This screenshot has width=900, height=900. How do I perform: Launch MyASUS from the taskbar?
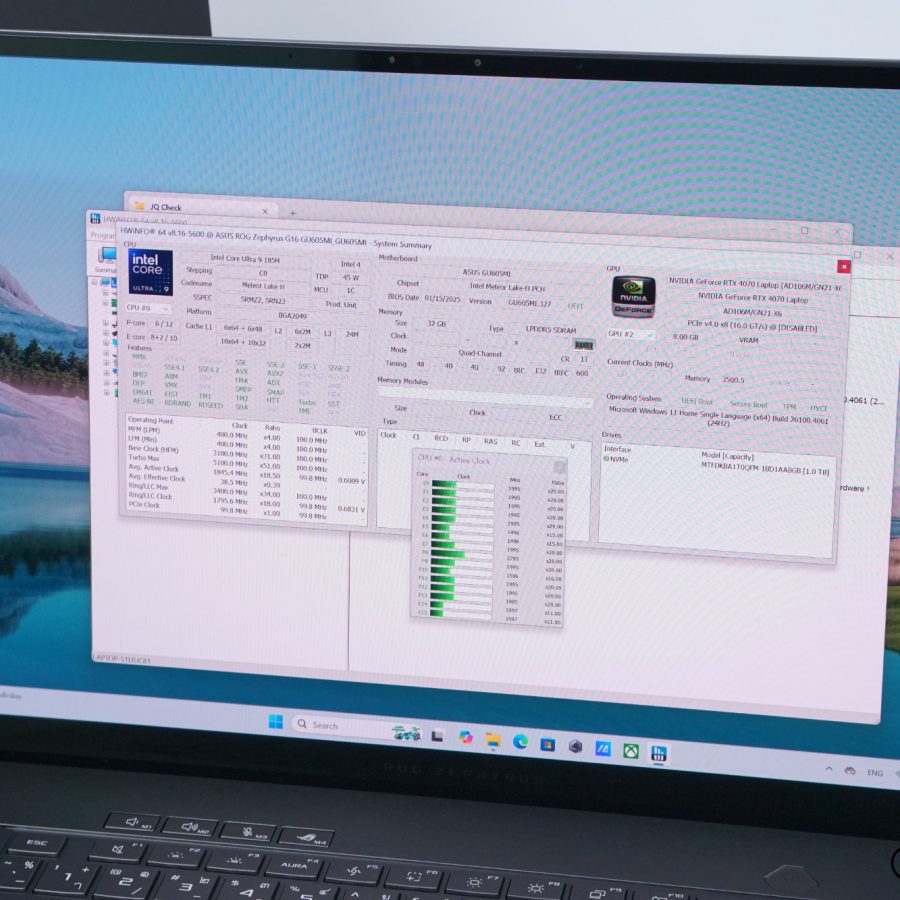(603, 748)
